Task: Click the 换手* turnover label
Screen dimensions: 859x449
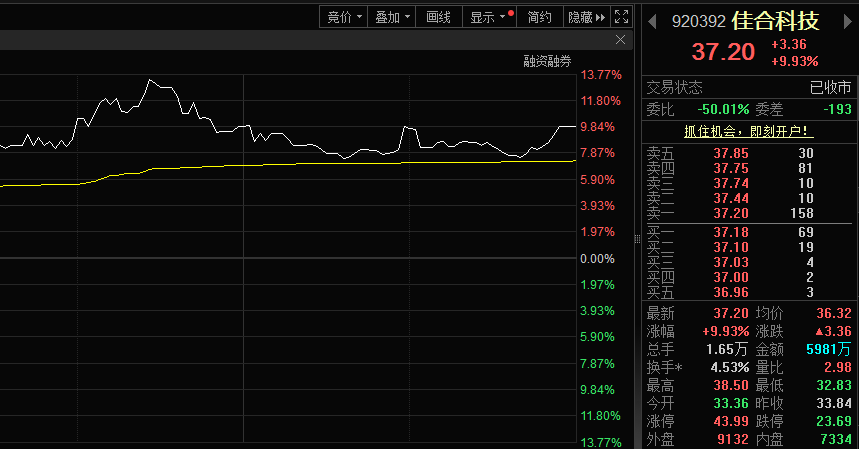Action: (x=662, y=367)
